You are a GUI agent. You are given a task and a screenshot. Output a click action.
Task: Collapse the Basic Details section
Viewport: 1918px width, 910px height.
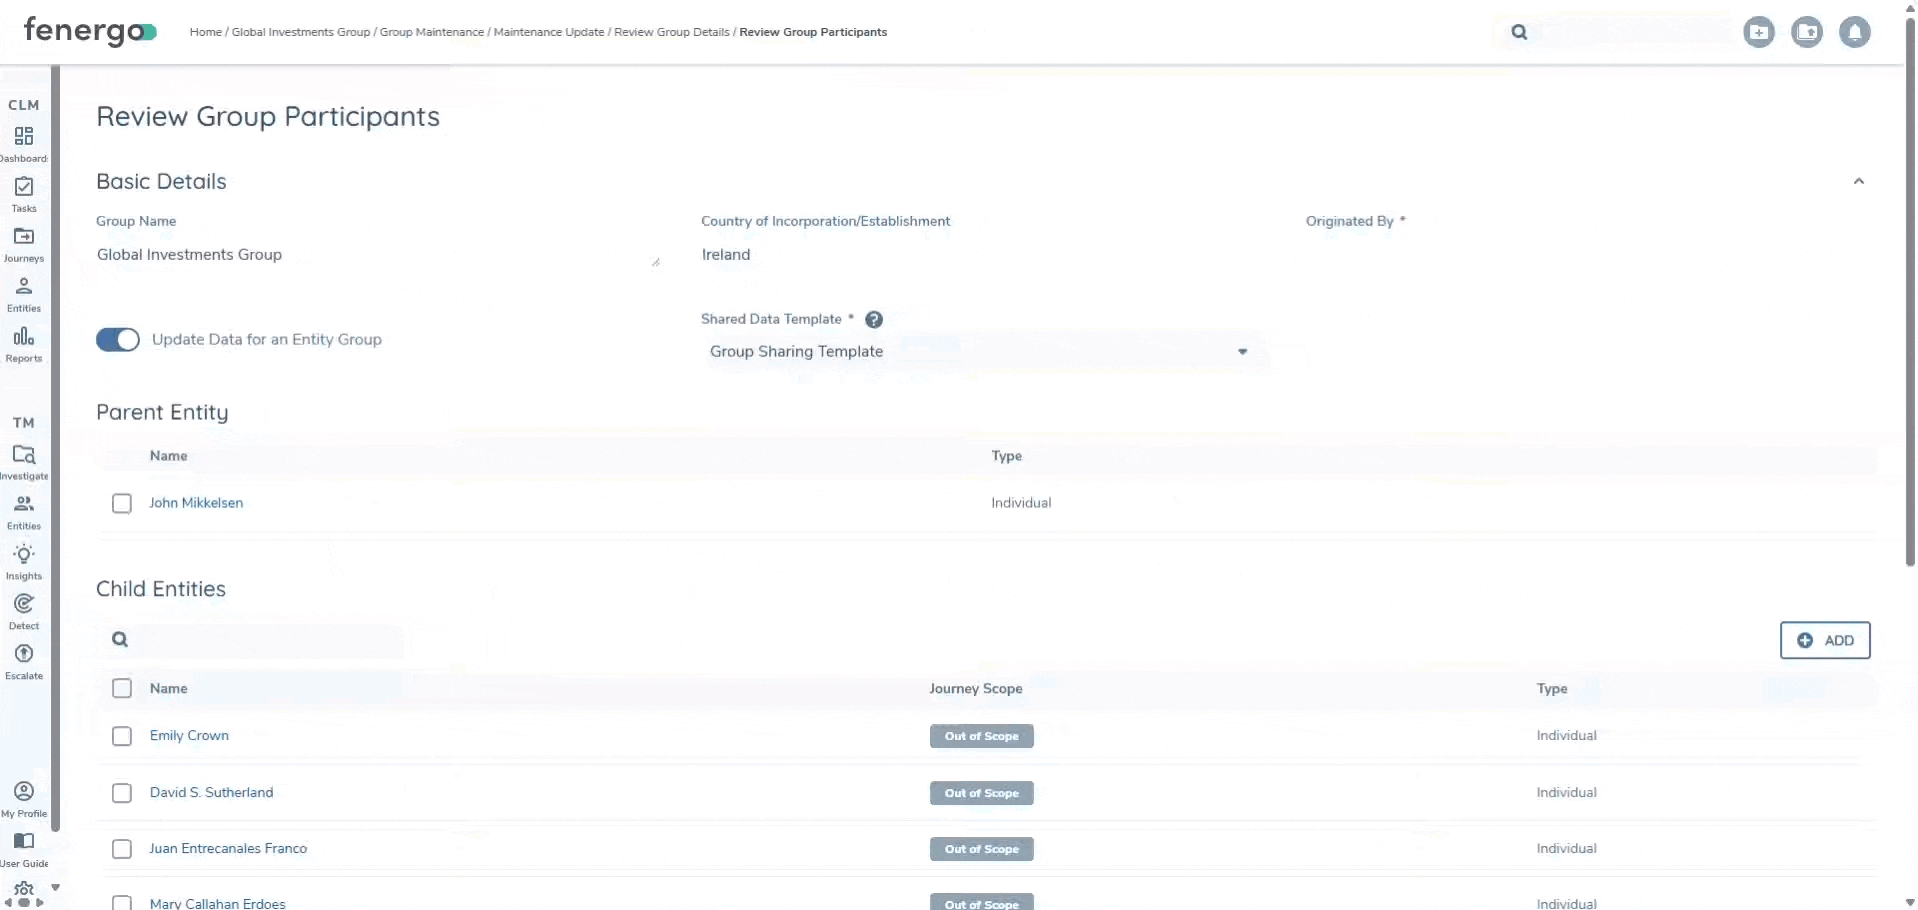pos(1858,182)
